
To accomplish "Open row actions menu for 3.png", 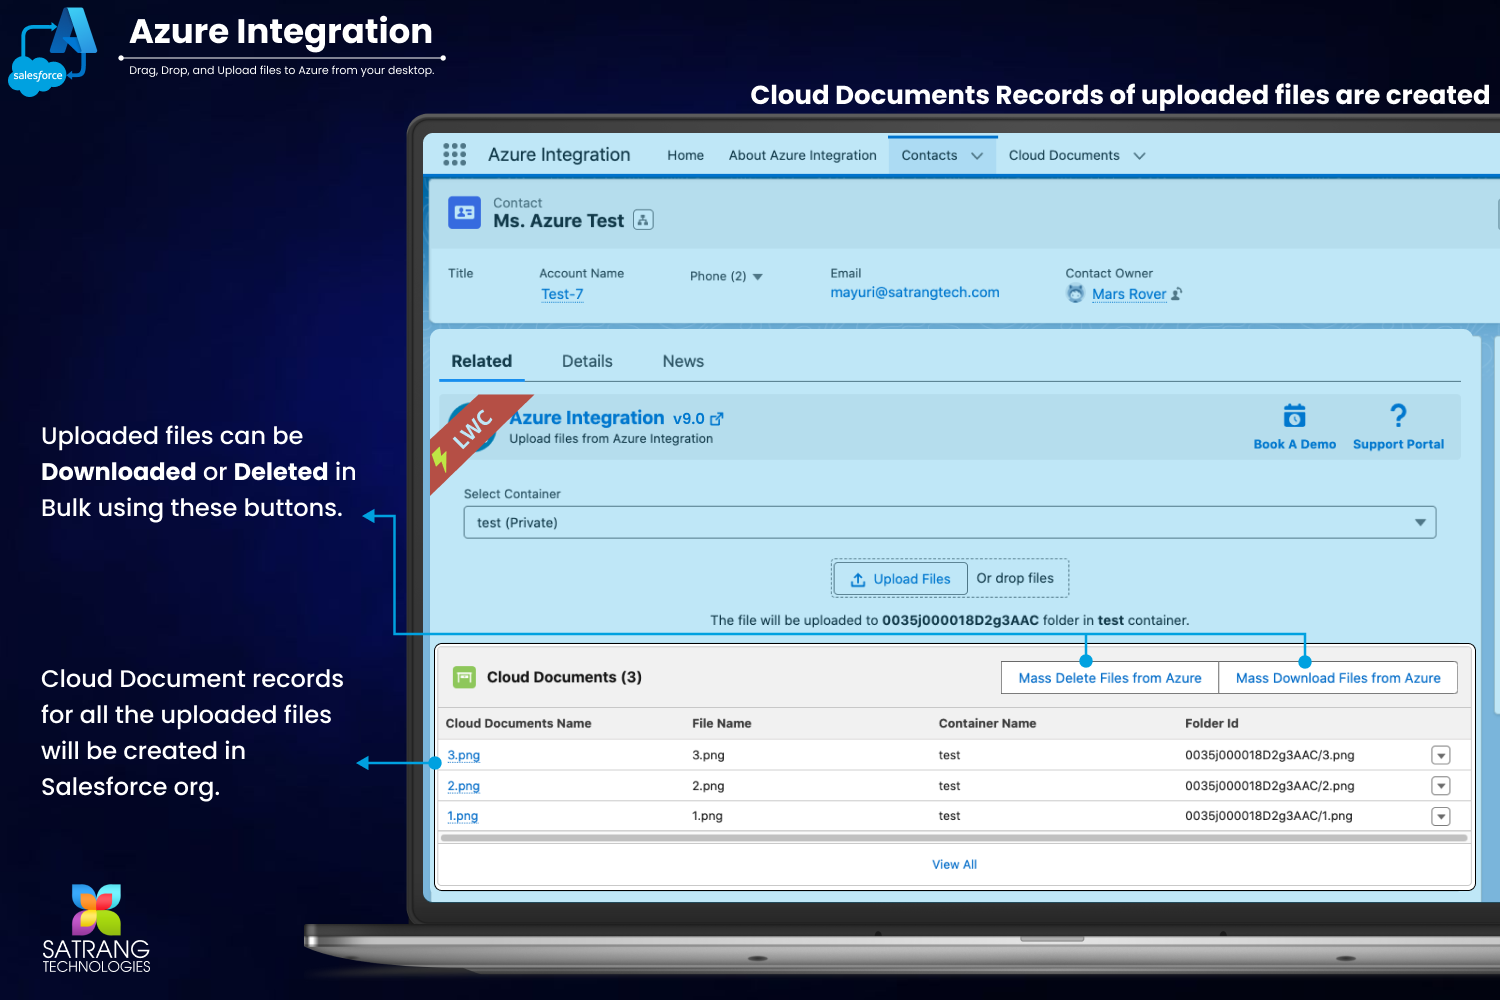I will tap(1440, 755).
